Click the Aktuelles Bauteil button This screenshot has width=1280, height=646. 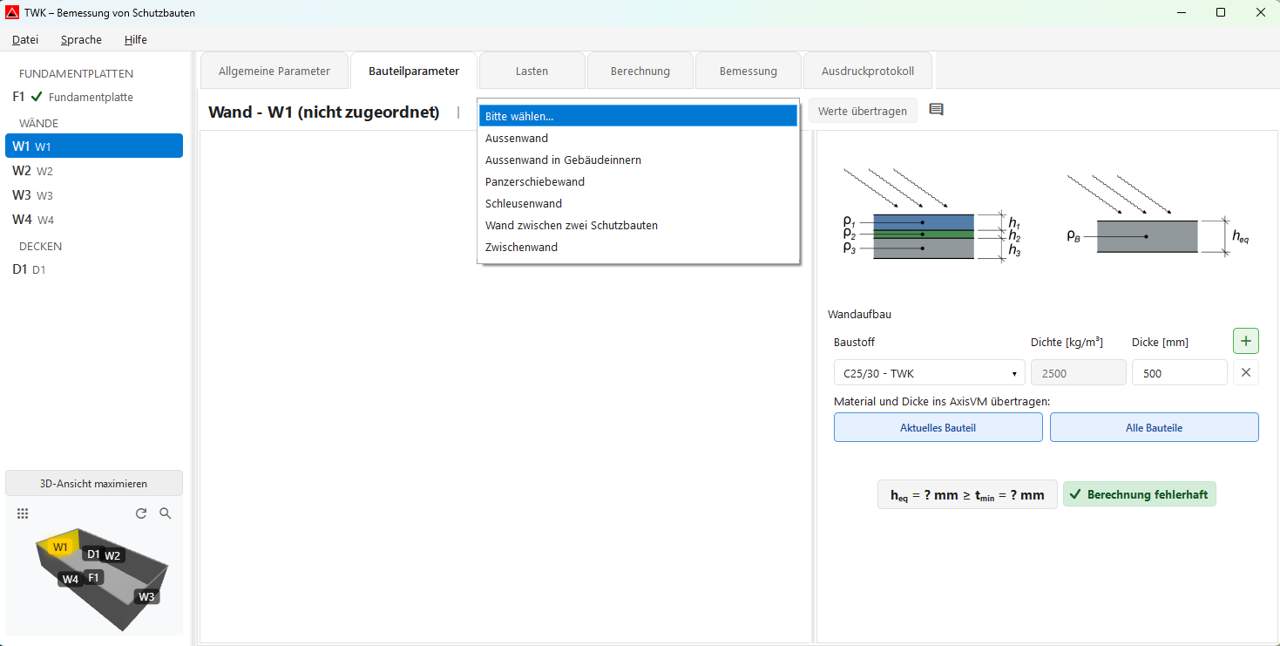click(x=937, y=427)
